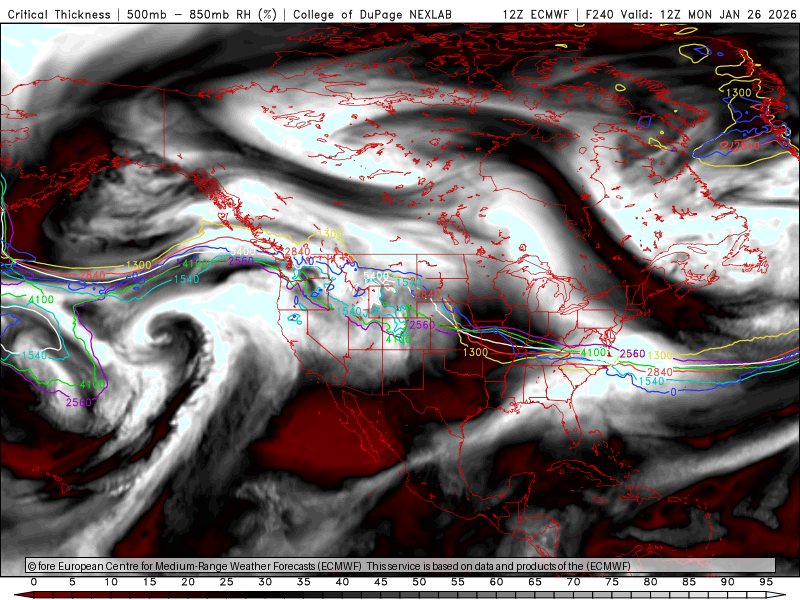The image size is (800, 600).
Task: Click the white 5400 label over Montana
Action: [376, 276]
